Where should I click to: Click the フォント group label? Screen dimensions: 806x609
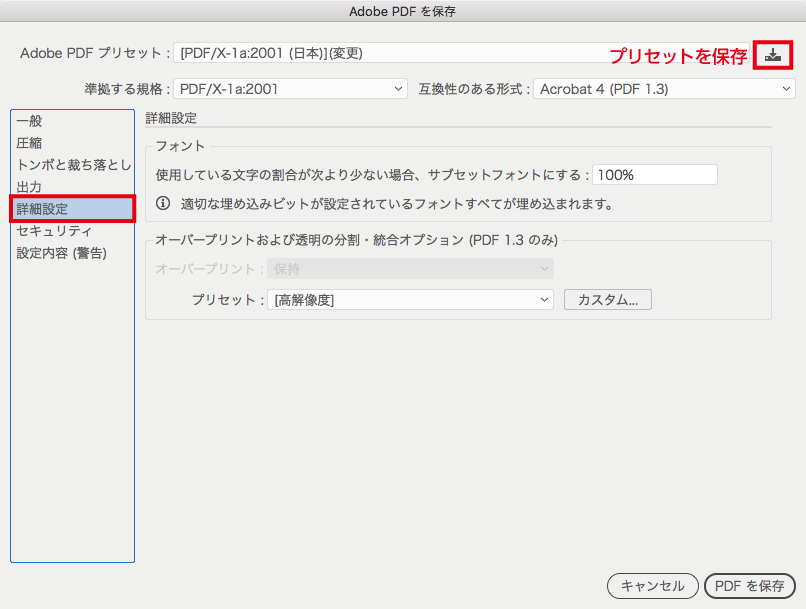pos(180,146)
